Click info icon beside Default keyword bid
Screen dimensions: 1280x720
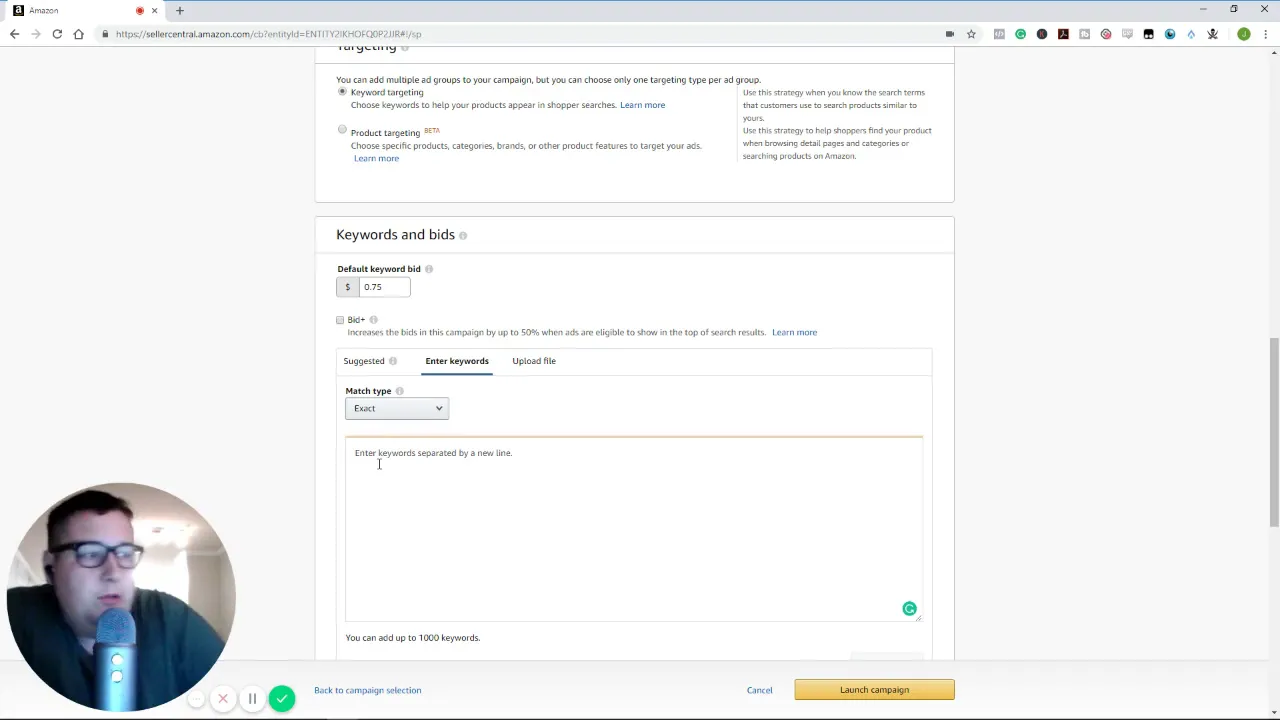pyautogui.click(x=429, y=269)
